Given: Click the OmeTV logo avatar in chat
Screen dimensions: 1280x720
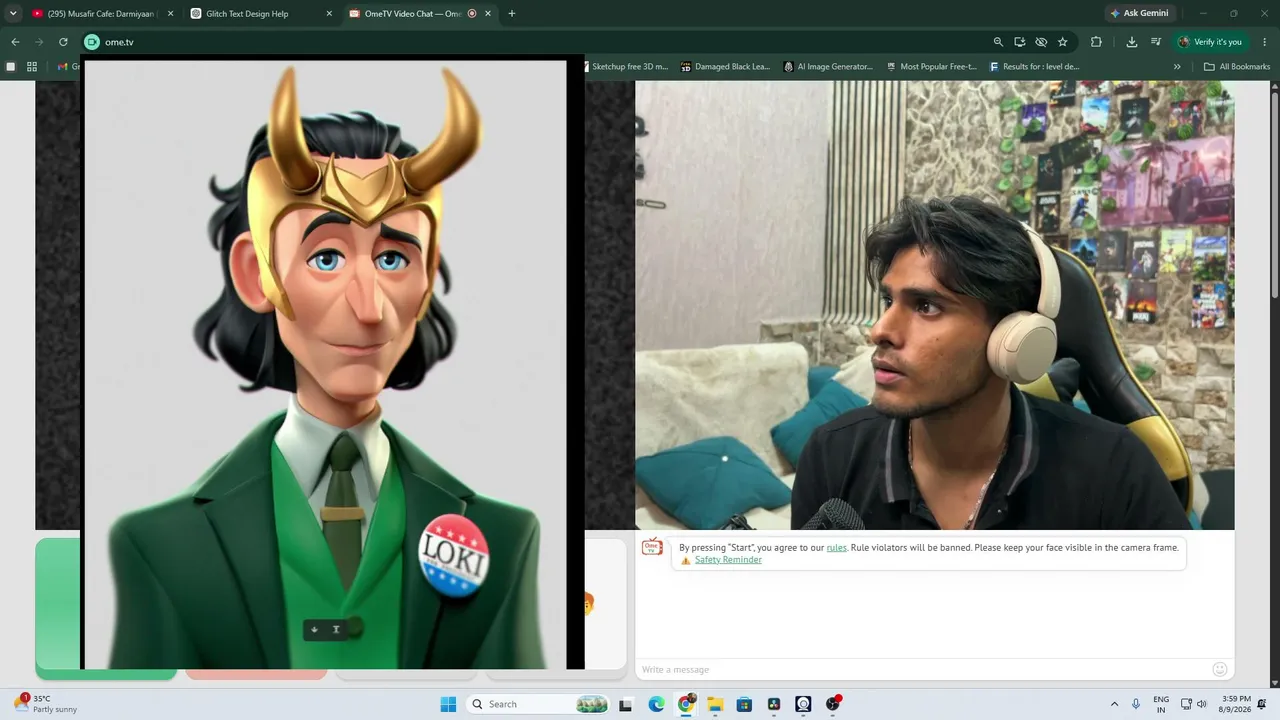Looking at the screenshot, I should click(652, 547).
